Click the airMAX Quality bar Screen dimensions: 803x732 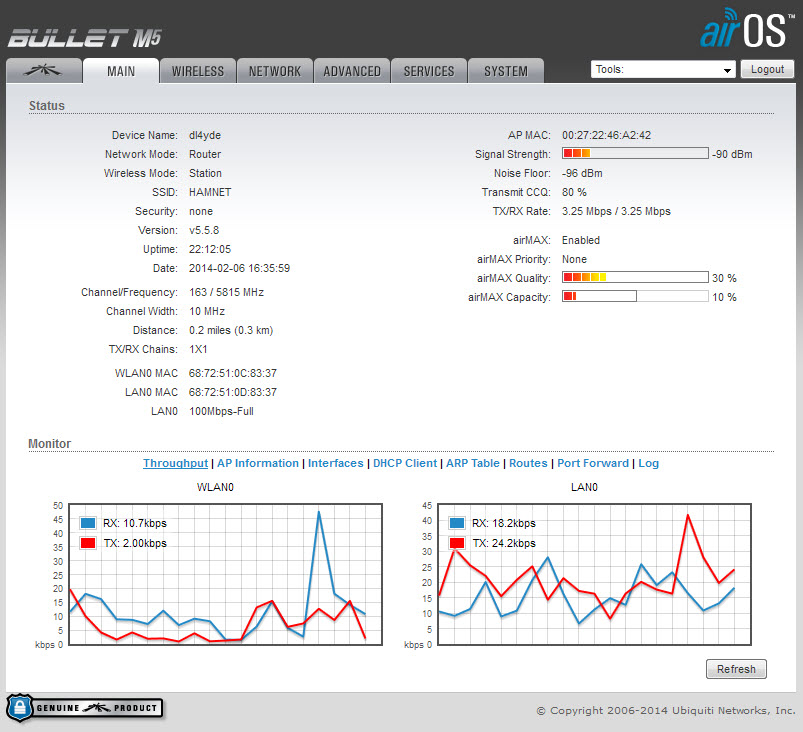(635, 277)
